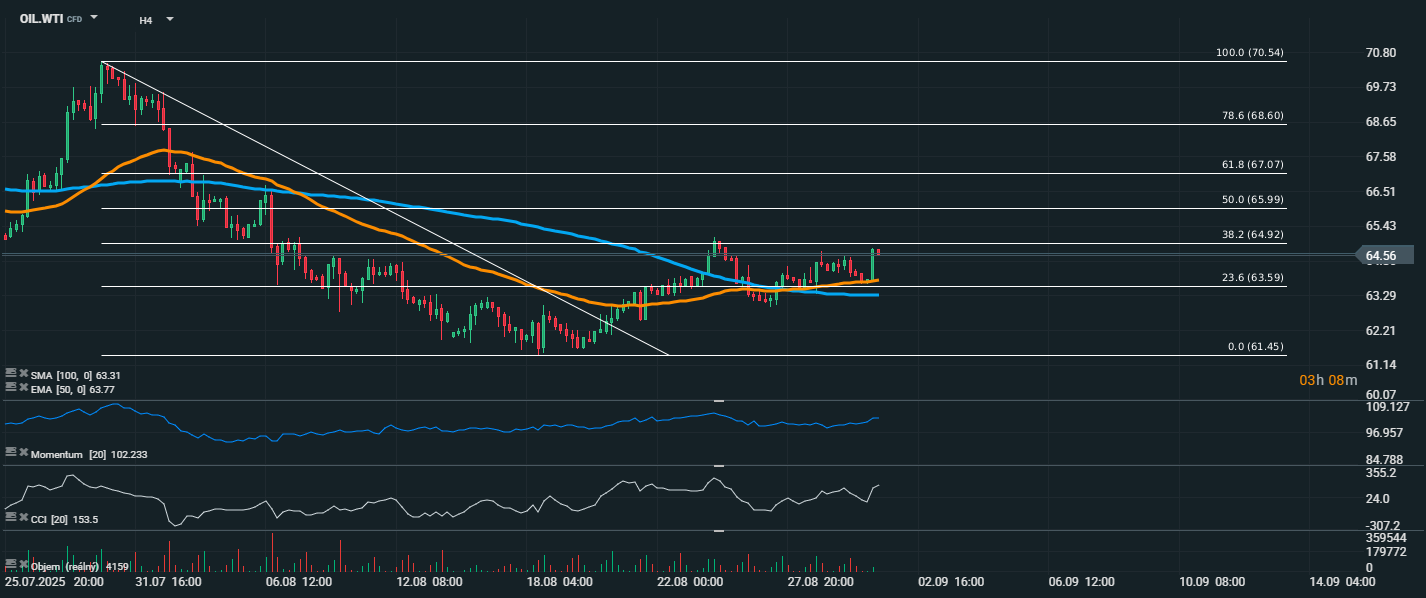Viewport: 1426px width, 598px height.
Task: Open the H4 timeframe dropdown
Action: [169, 19]
